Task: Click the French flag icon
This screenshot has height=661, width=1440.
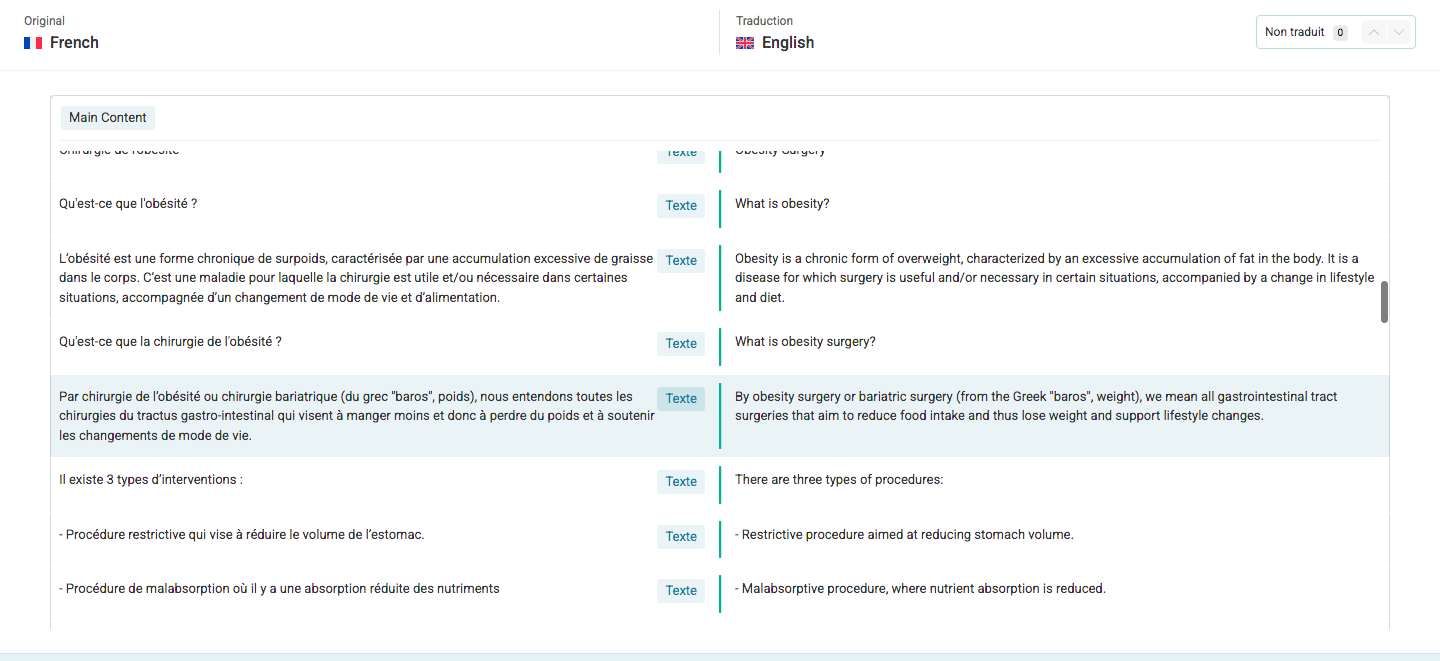Action: [x=33, y=43]
